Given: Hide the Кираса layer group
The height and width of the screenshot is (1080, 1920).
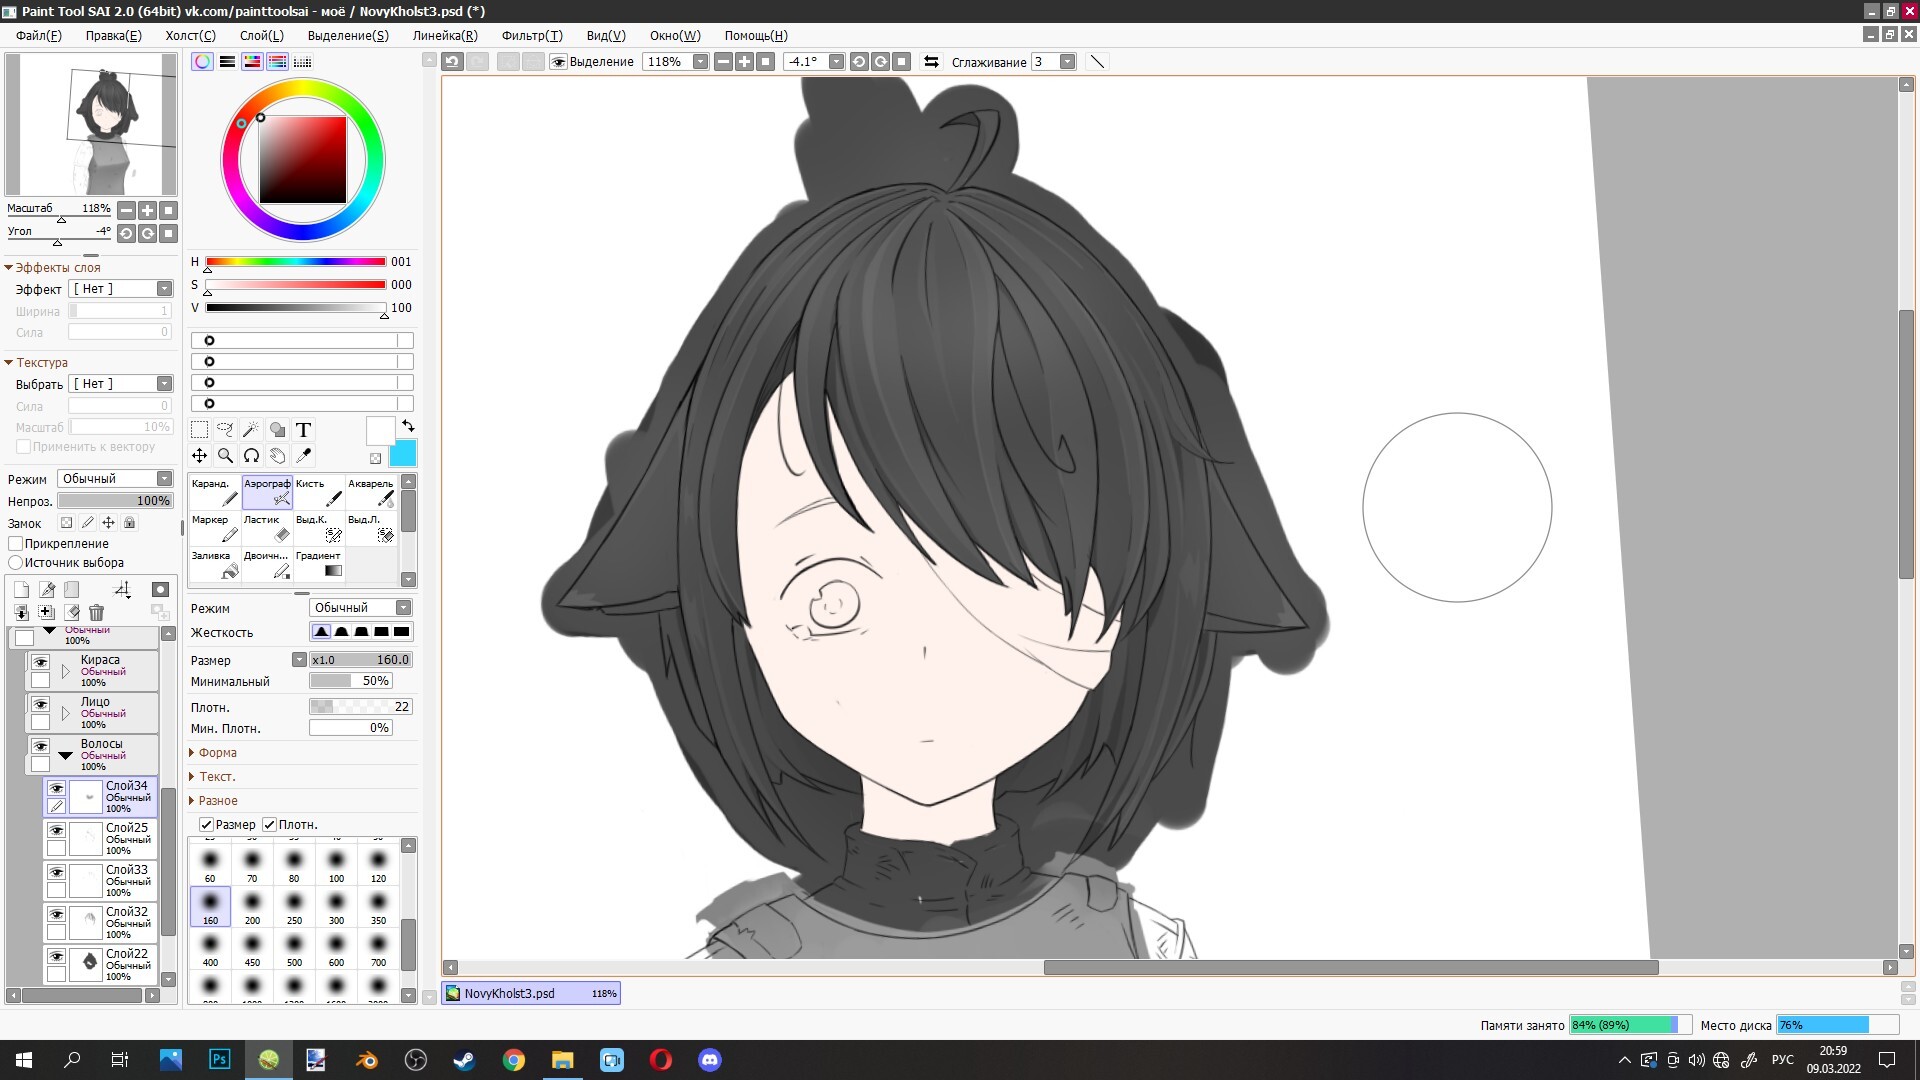Looking at the screenshot, I should tap(40, 662).
